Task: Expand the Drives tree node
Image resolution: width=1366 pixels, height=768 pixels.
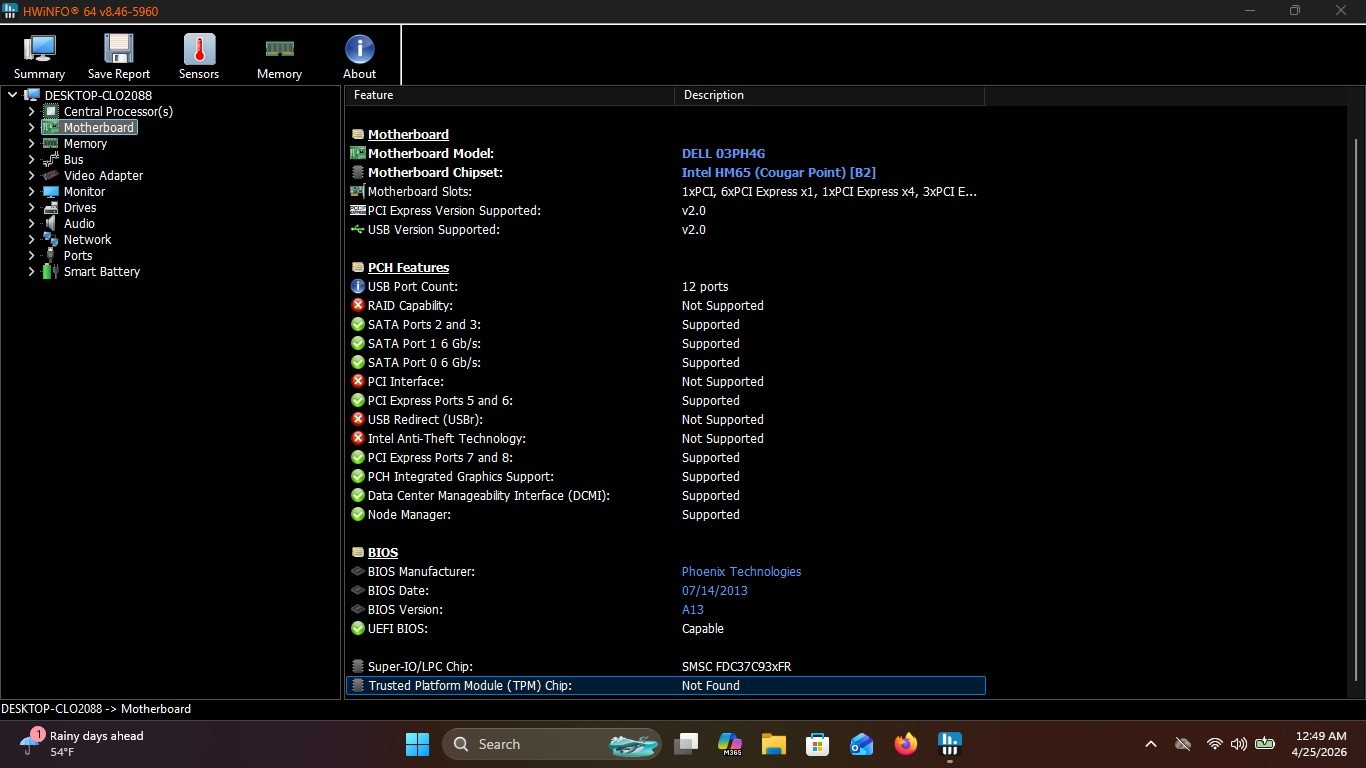Action: tap(31, 208)
